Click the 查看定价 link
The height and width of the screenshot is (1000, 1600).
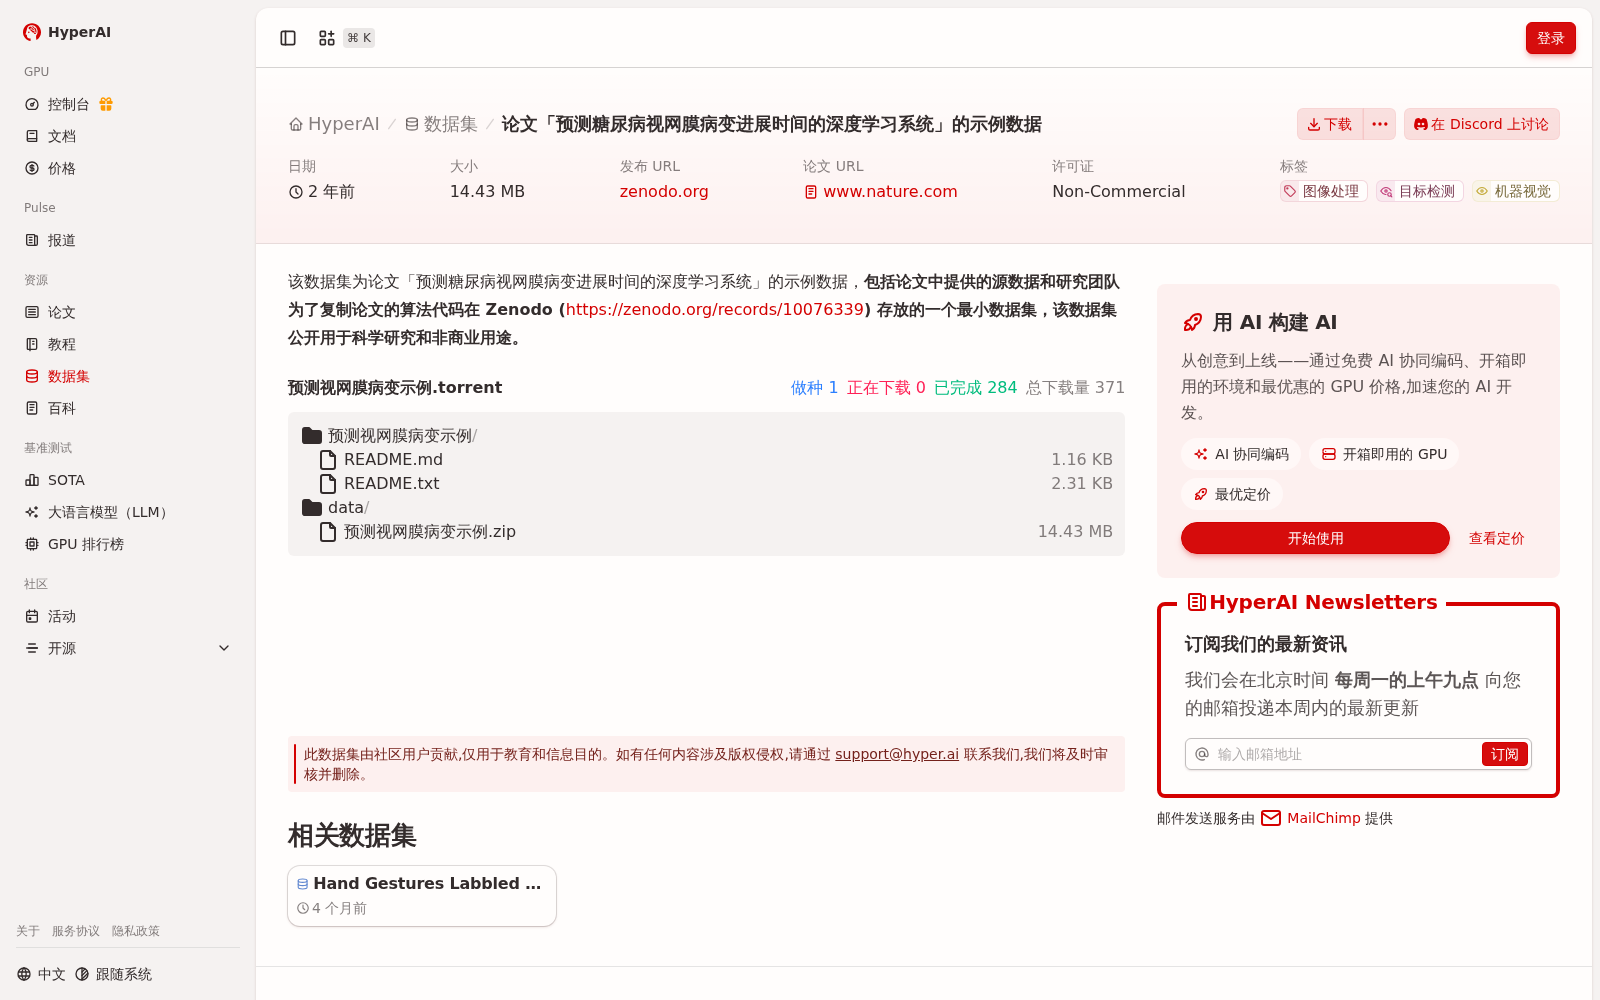click(1496, 538)
